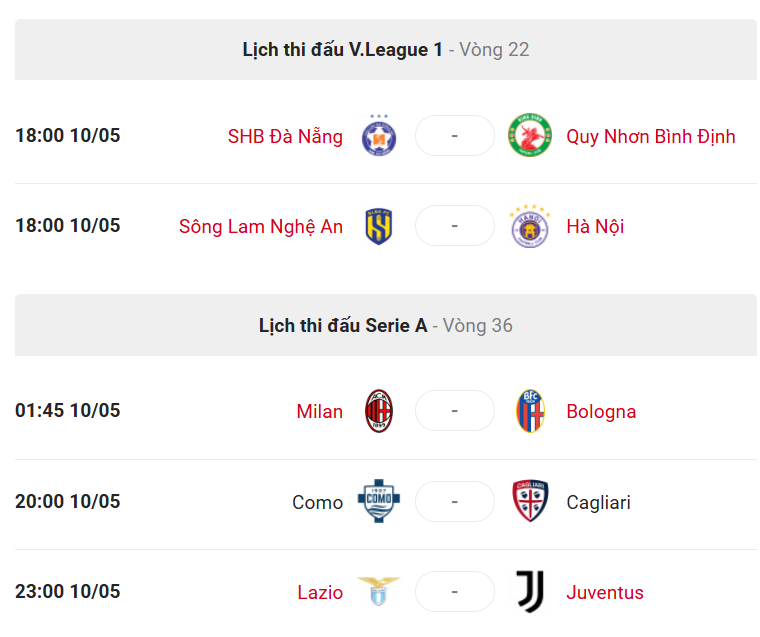The image size is (760, 637).
Task: Select the Como 1907 logo
Action: pos(379,501)
